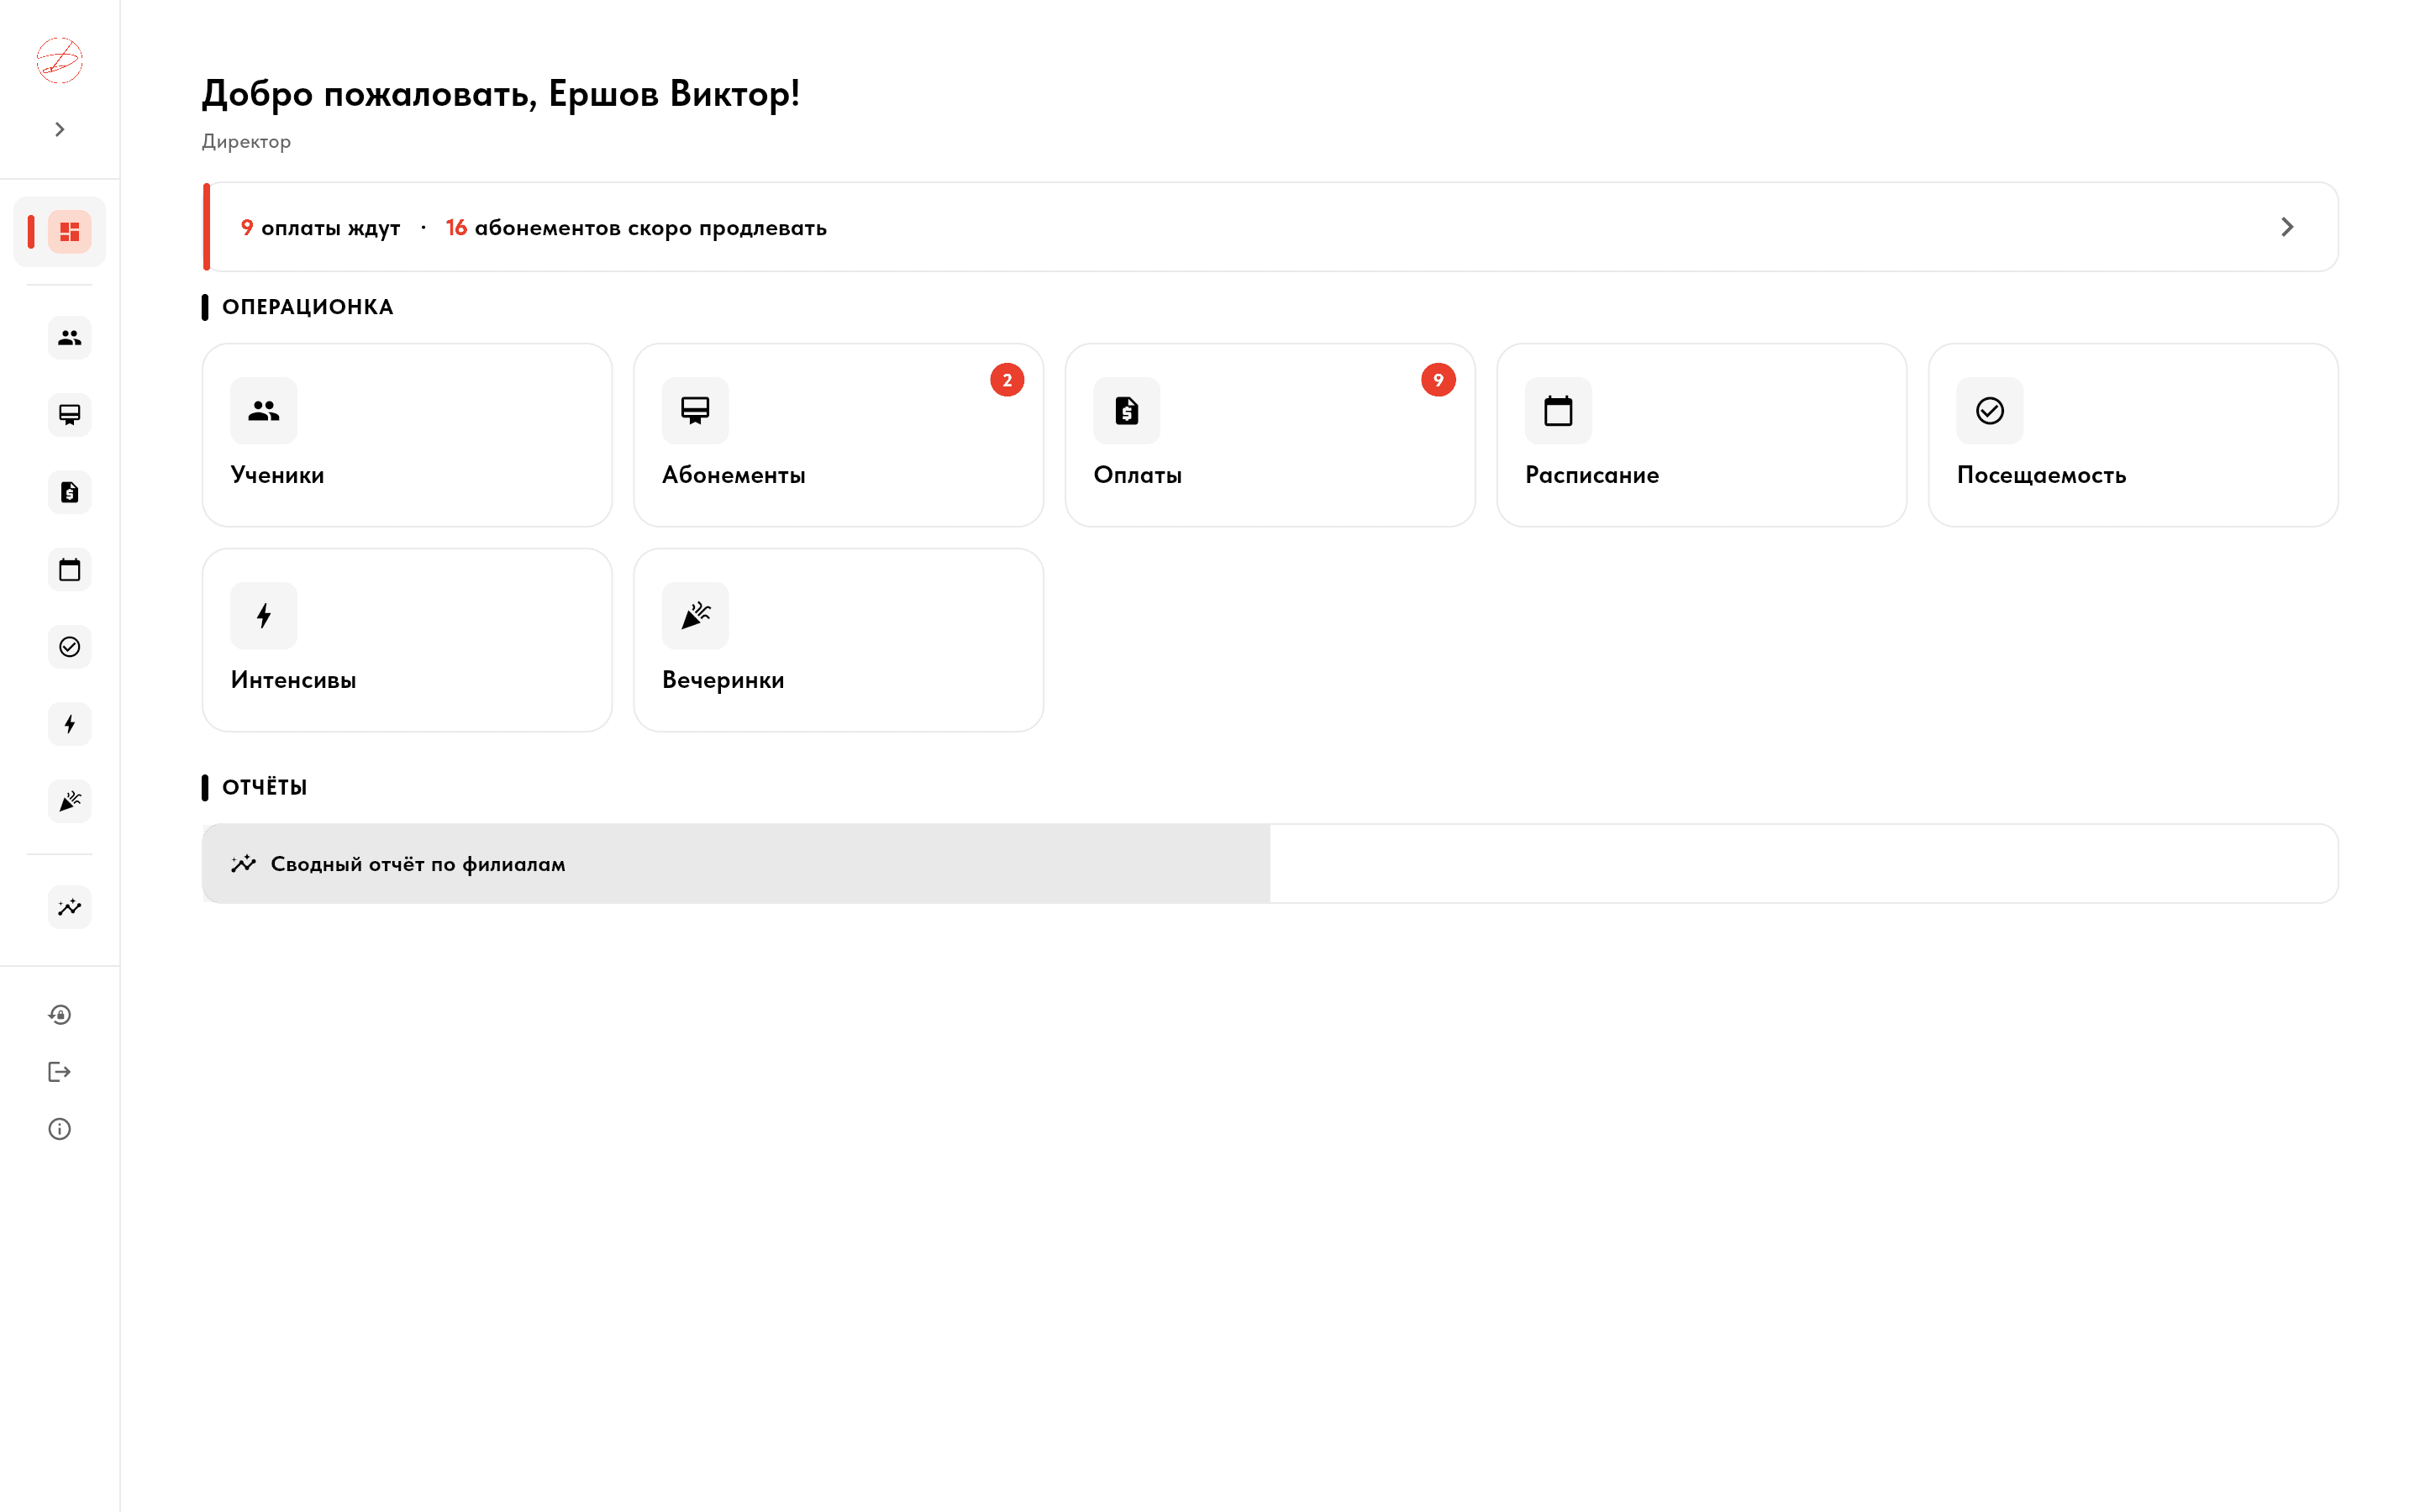Open attendance via the sidebar checkmark icon

[x=69, y=647]
